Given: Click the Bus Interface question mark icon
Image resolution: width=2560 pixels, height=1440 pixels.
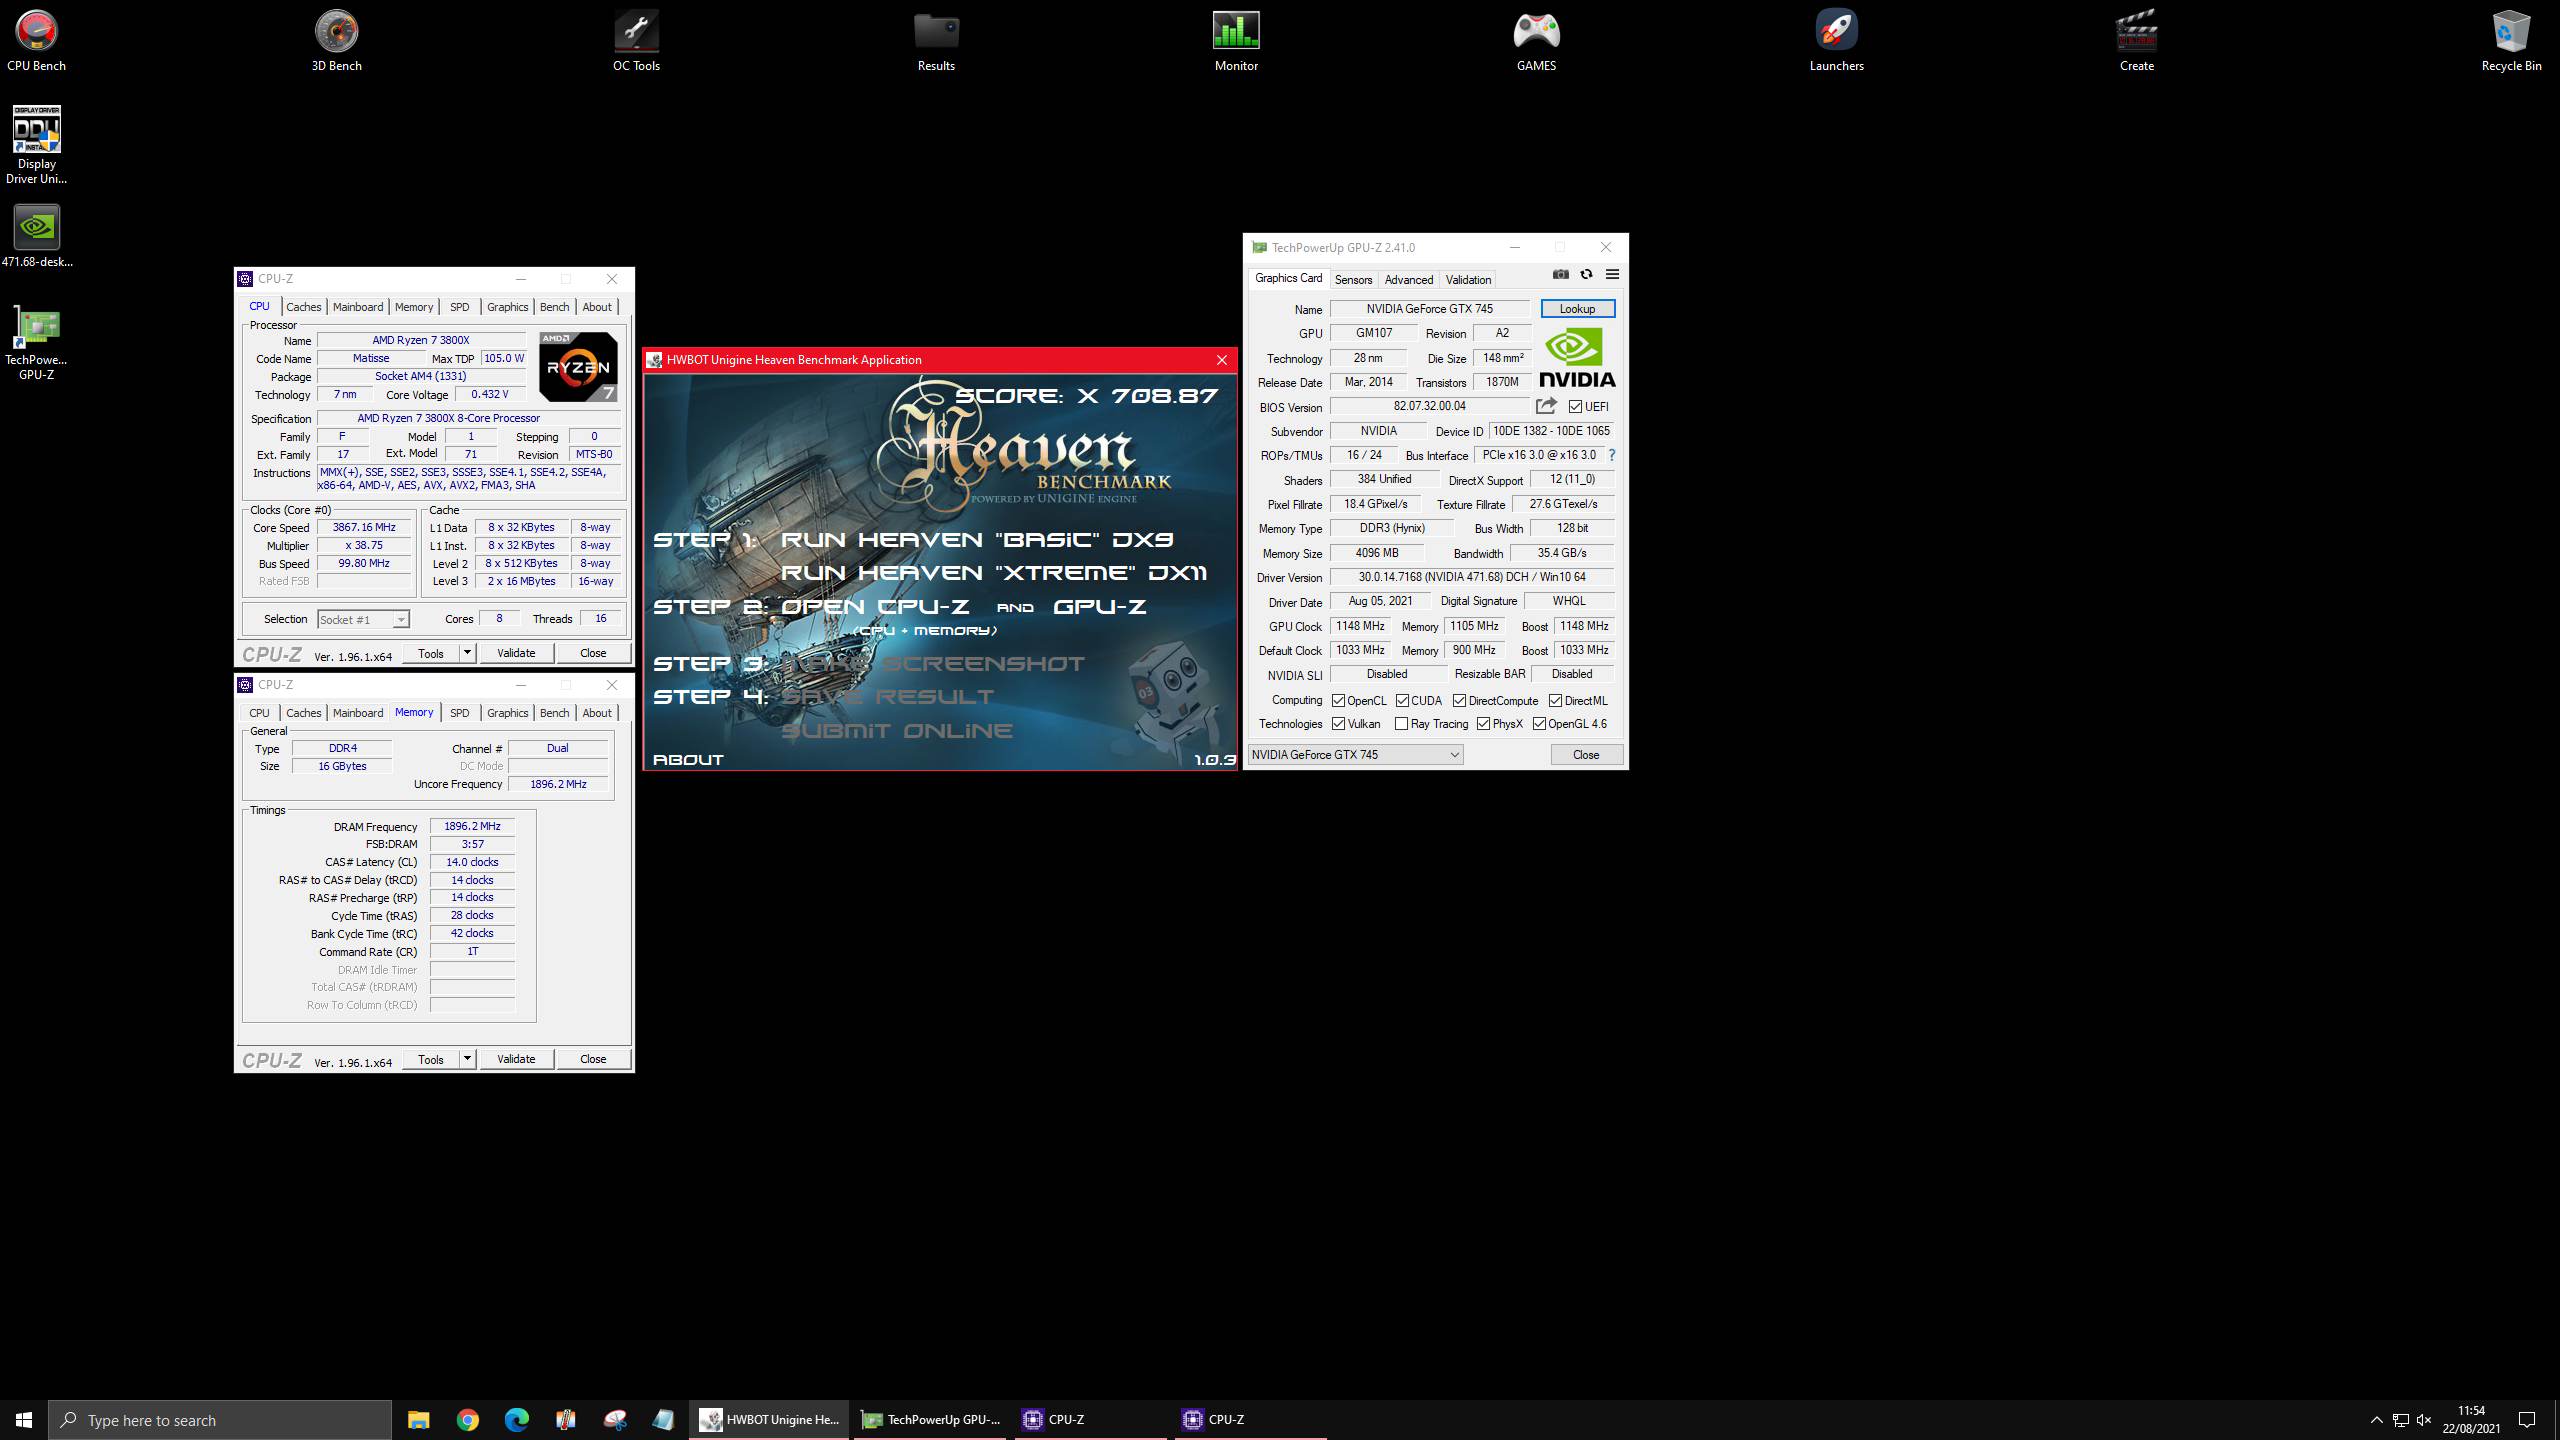Looking at the screenshot, I should point(1611,455).
